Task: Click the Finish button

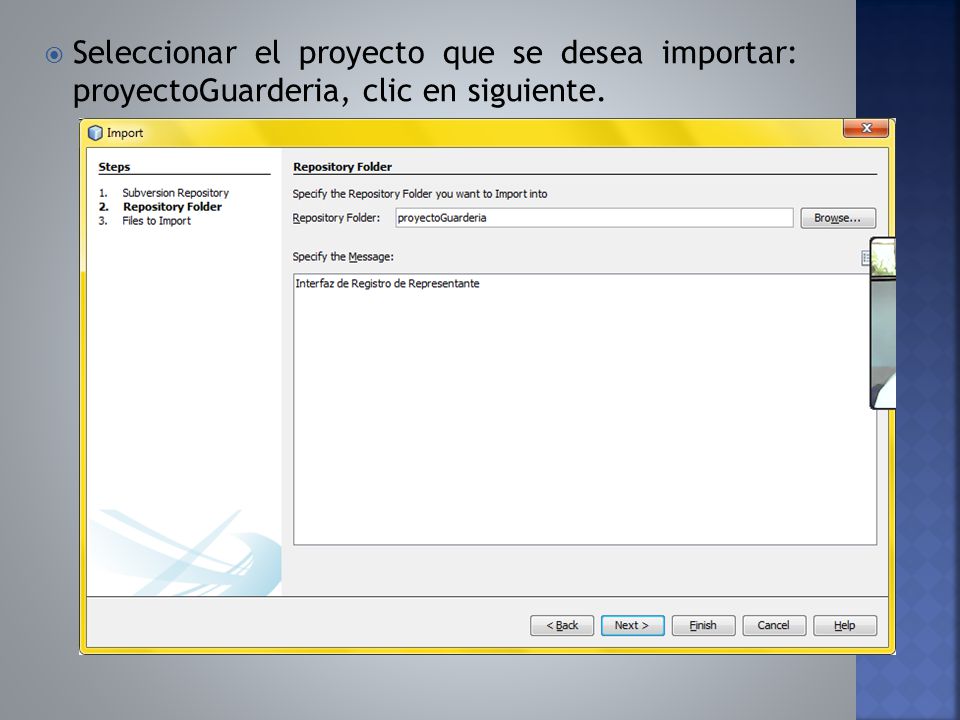Action: coord(703,625)
